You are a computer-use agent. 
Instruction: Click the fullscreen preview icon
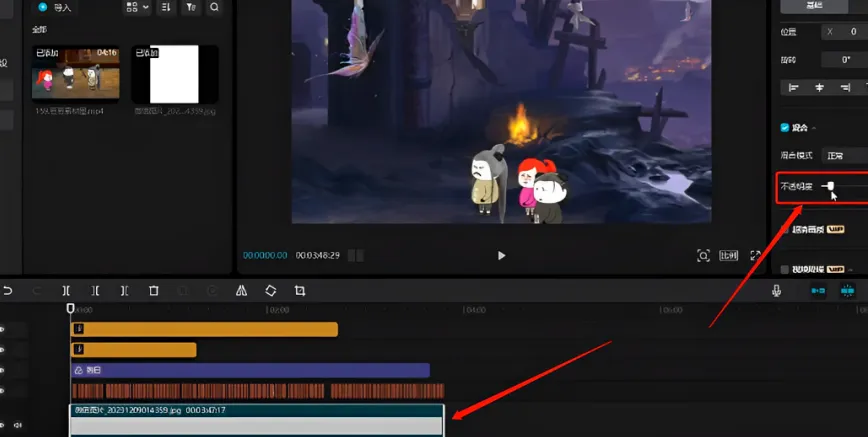(756, 255)
